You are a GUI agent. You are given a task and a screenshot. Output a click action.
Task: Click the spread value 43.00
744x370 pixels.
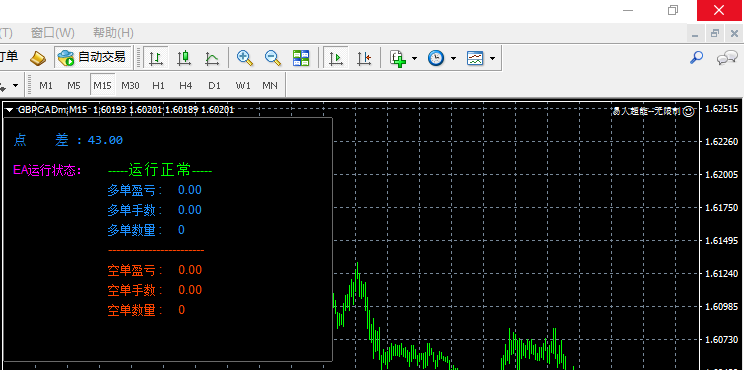pos(105,140)
